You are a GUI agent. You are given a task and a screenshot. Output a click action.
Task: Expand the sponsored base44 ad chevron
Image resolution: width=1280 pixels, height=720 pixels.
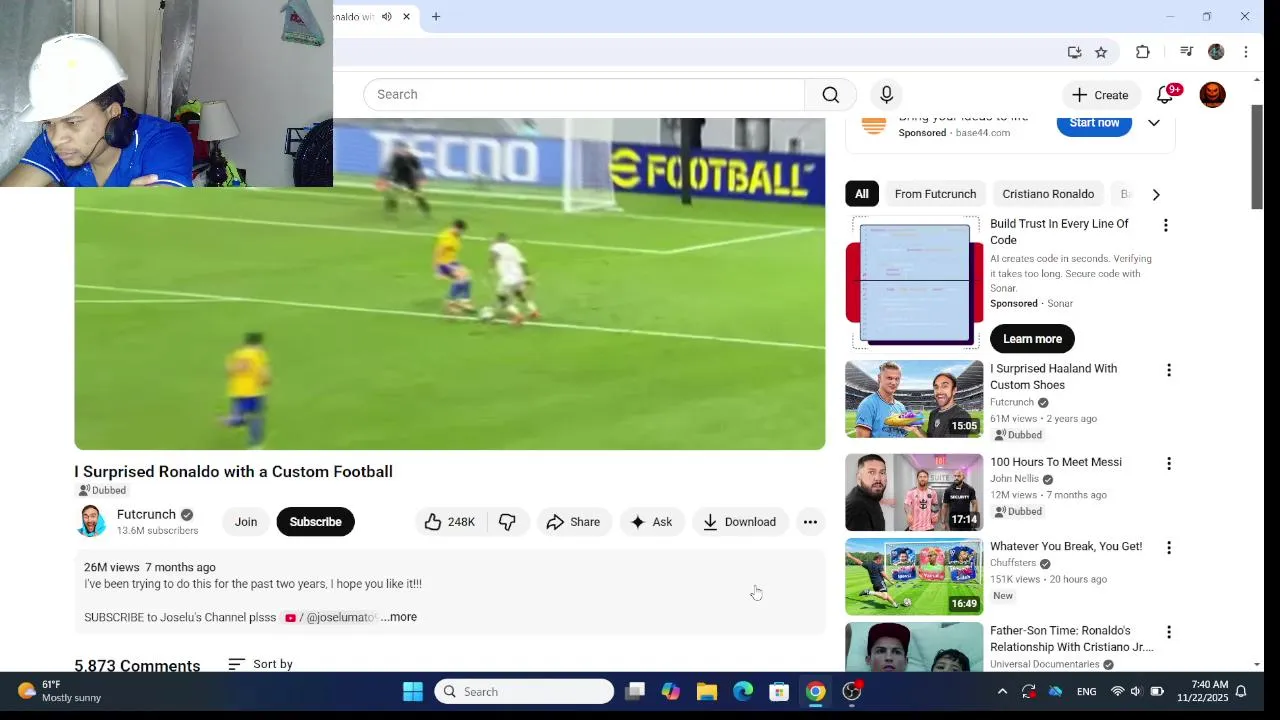point(1153,123)
